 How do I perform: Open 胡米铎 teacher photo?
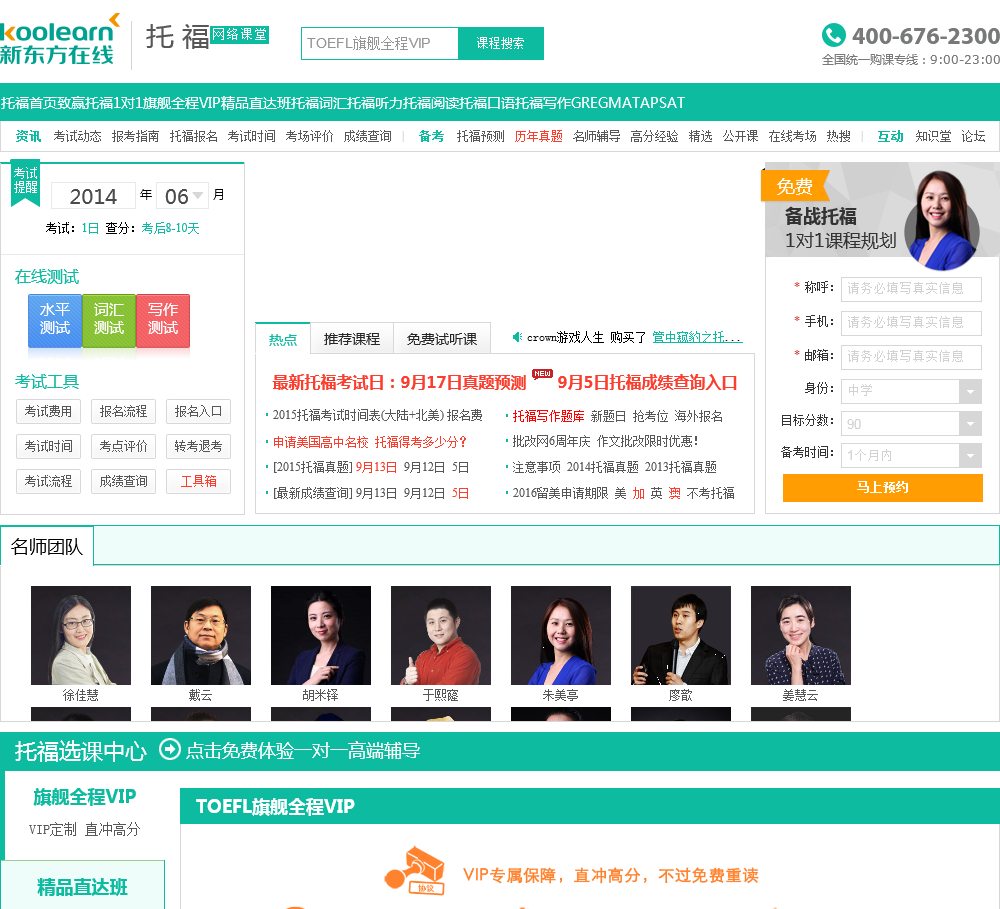[321, 635]
